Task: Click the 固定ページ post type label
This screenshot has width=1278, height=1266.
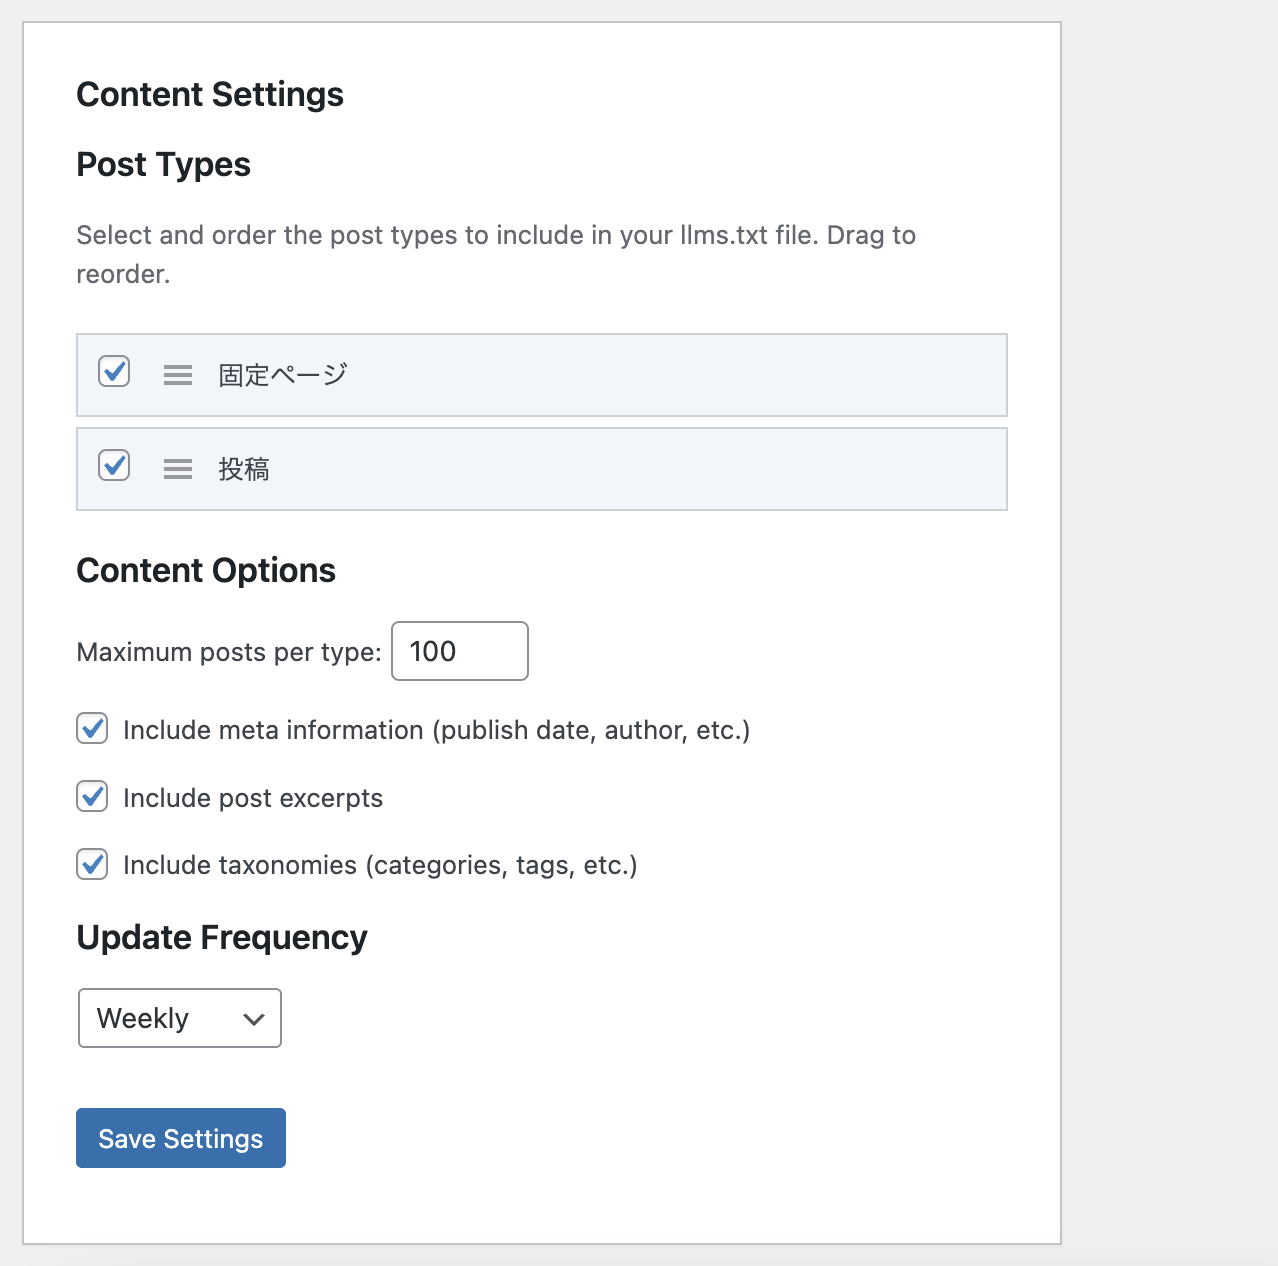Action: pos(283,375)
